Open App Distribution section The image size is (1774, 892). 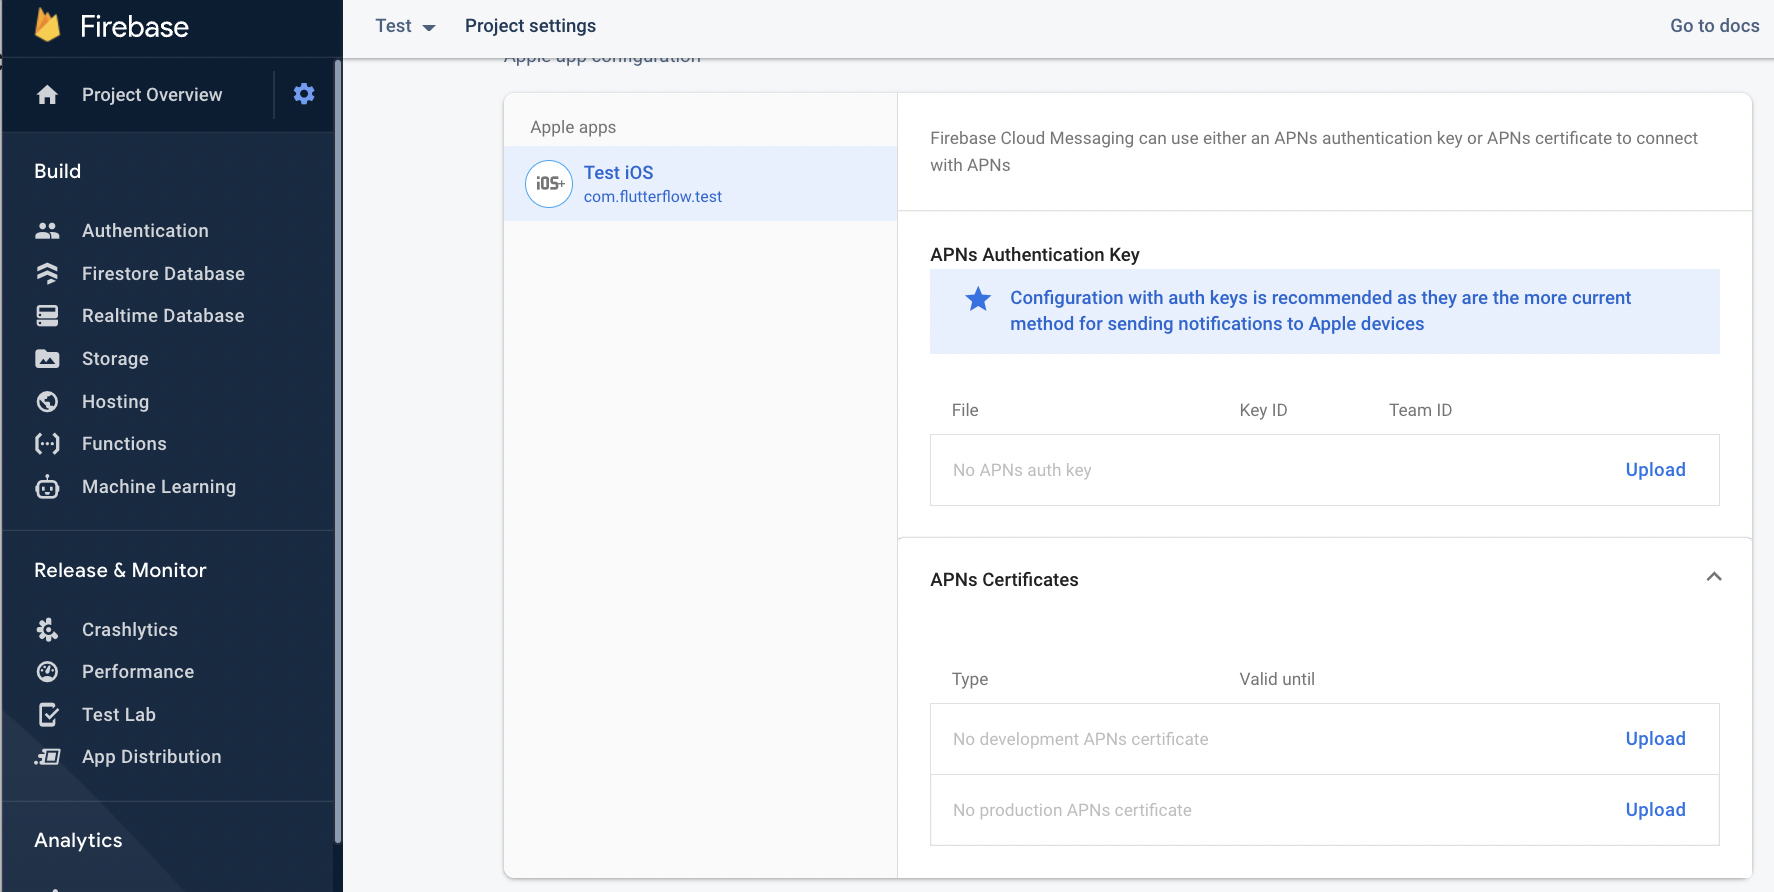click(x=152, y=757)
